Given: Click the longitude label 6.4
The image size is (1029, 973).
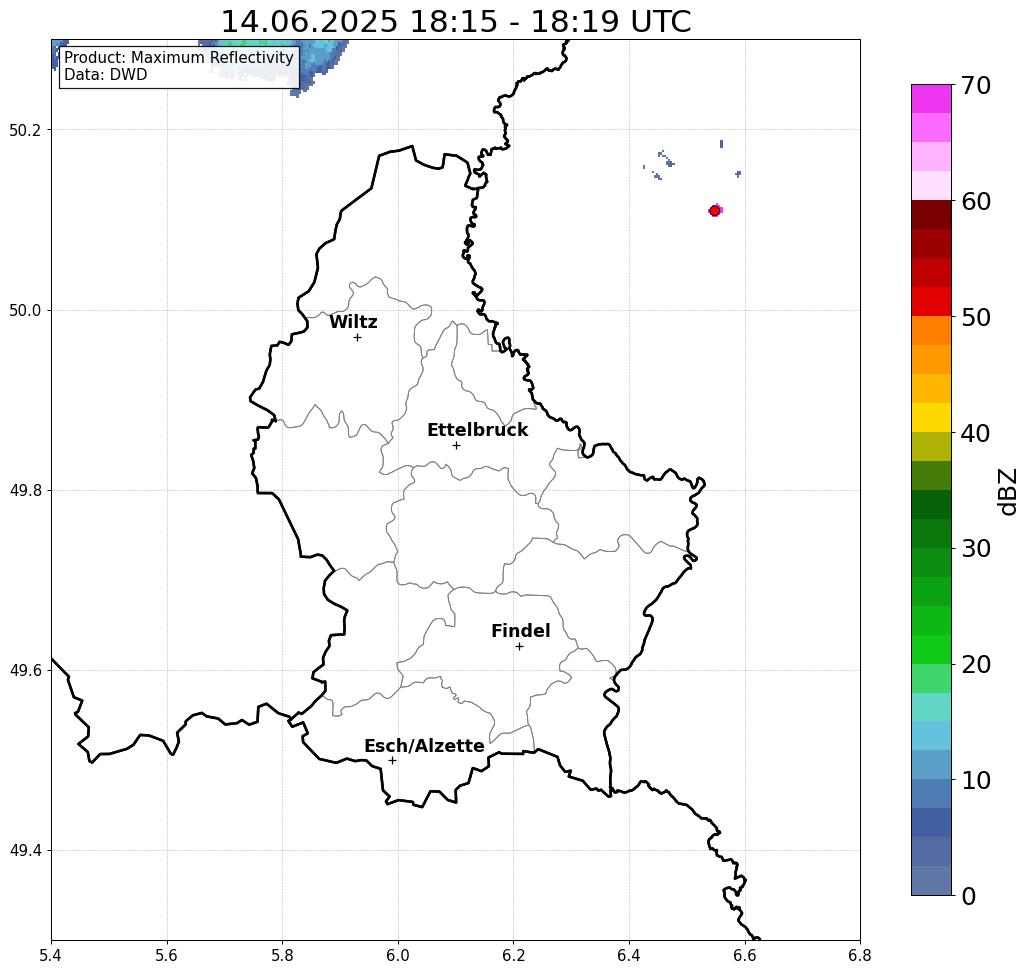Looking at the screenshot, I should tap(629, 955).
